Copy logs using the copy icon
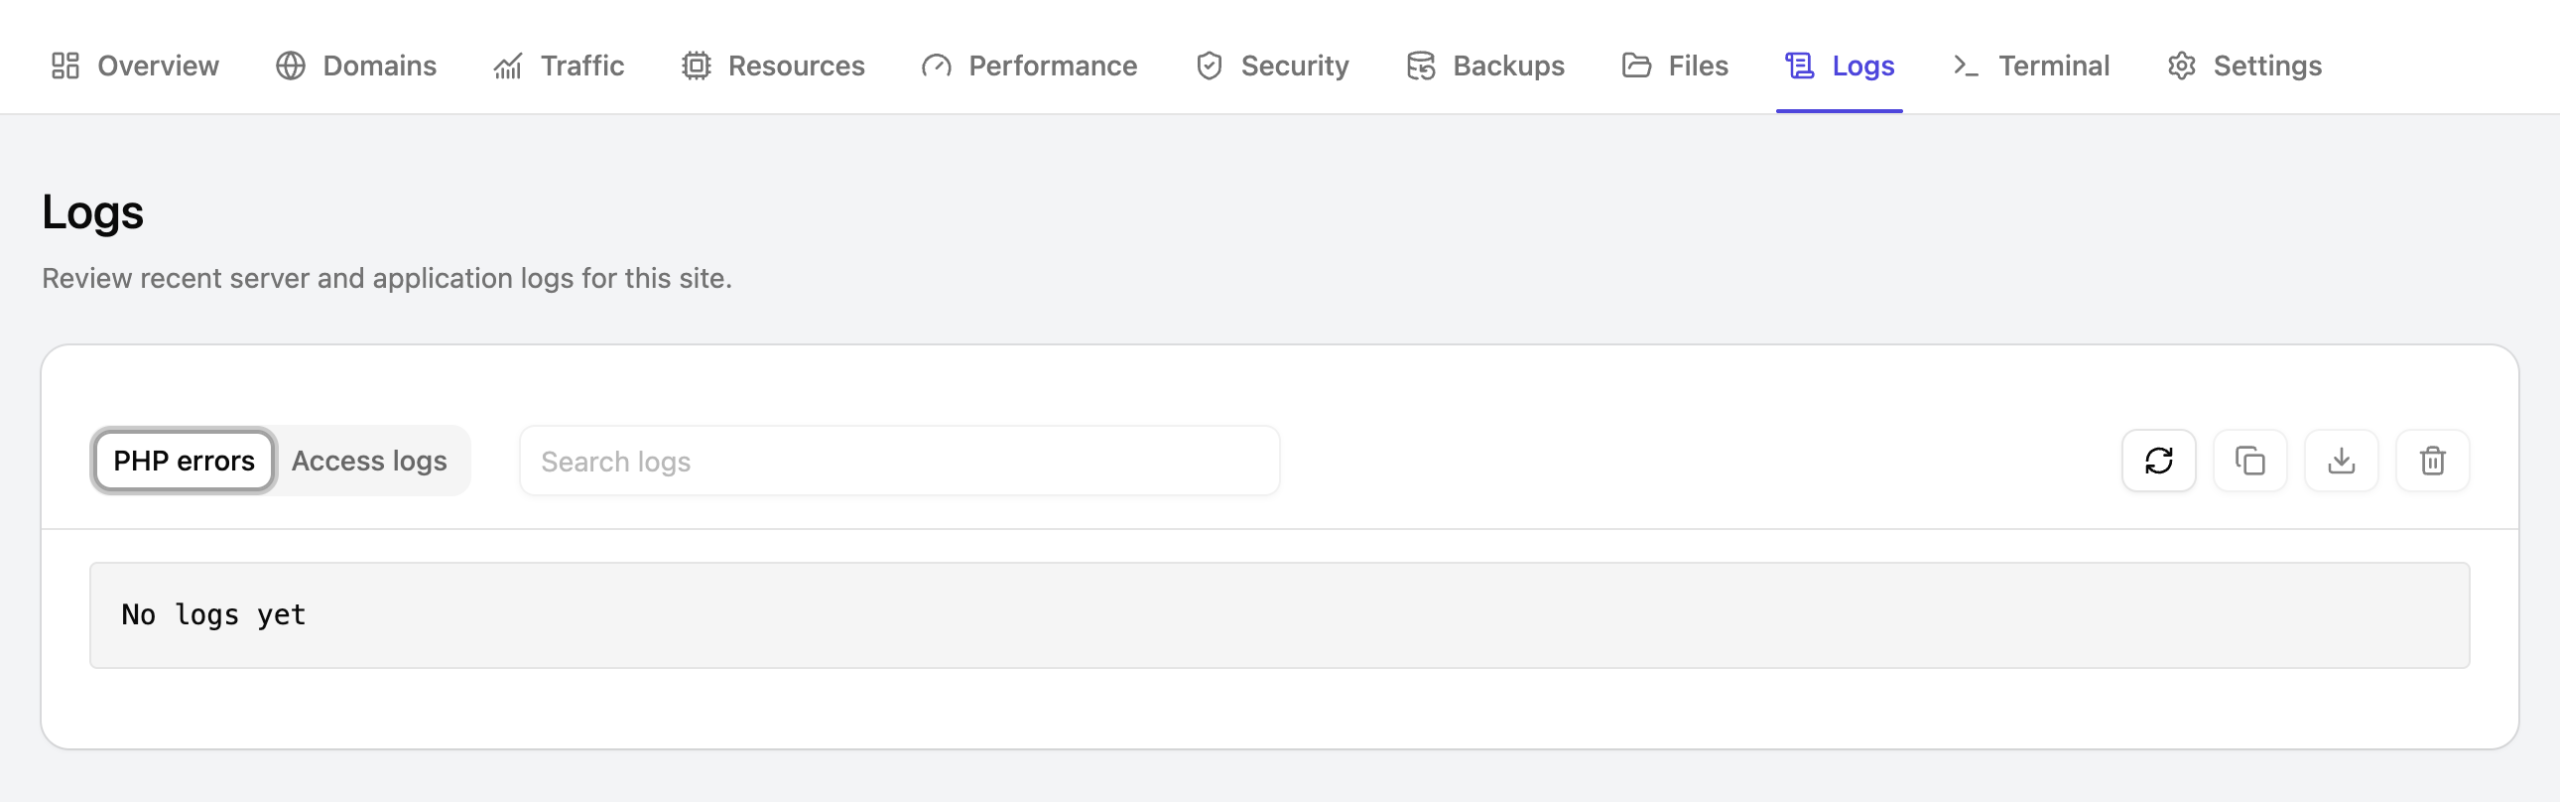This screenshot has width=2560, height=802. point(2250,461)
